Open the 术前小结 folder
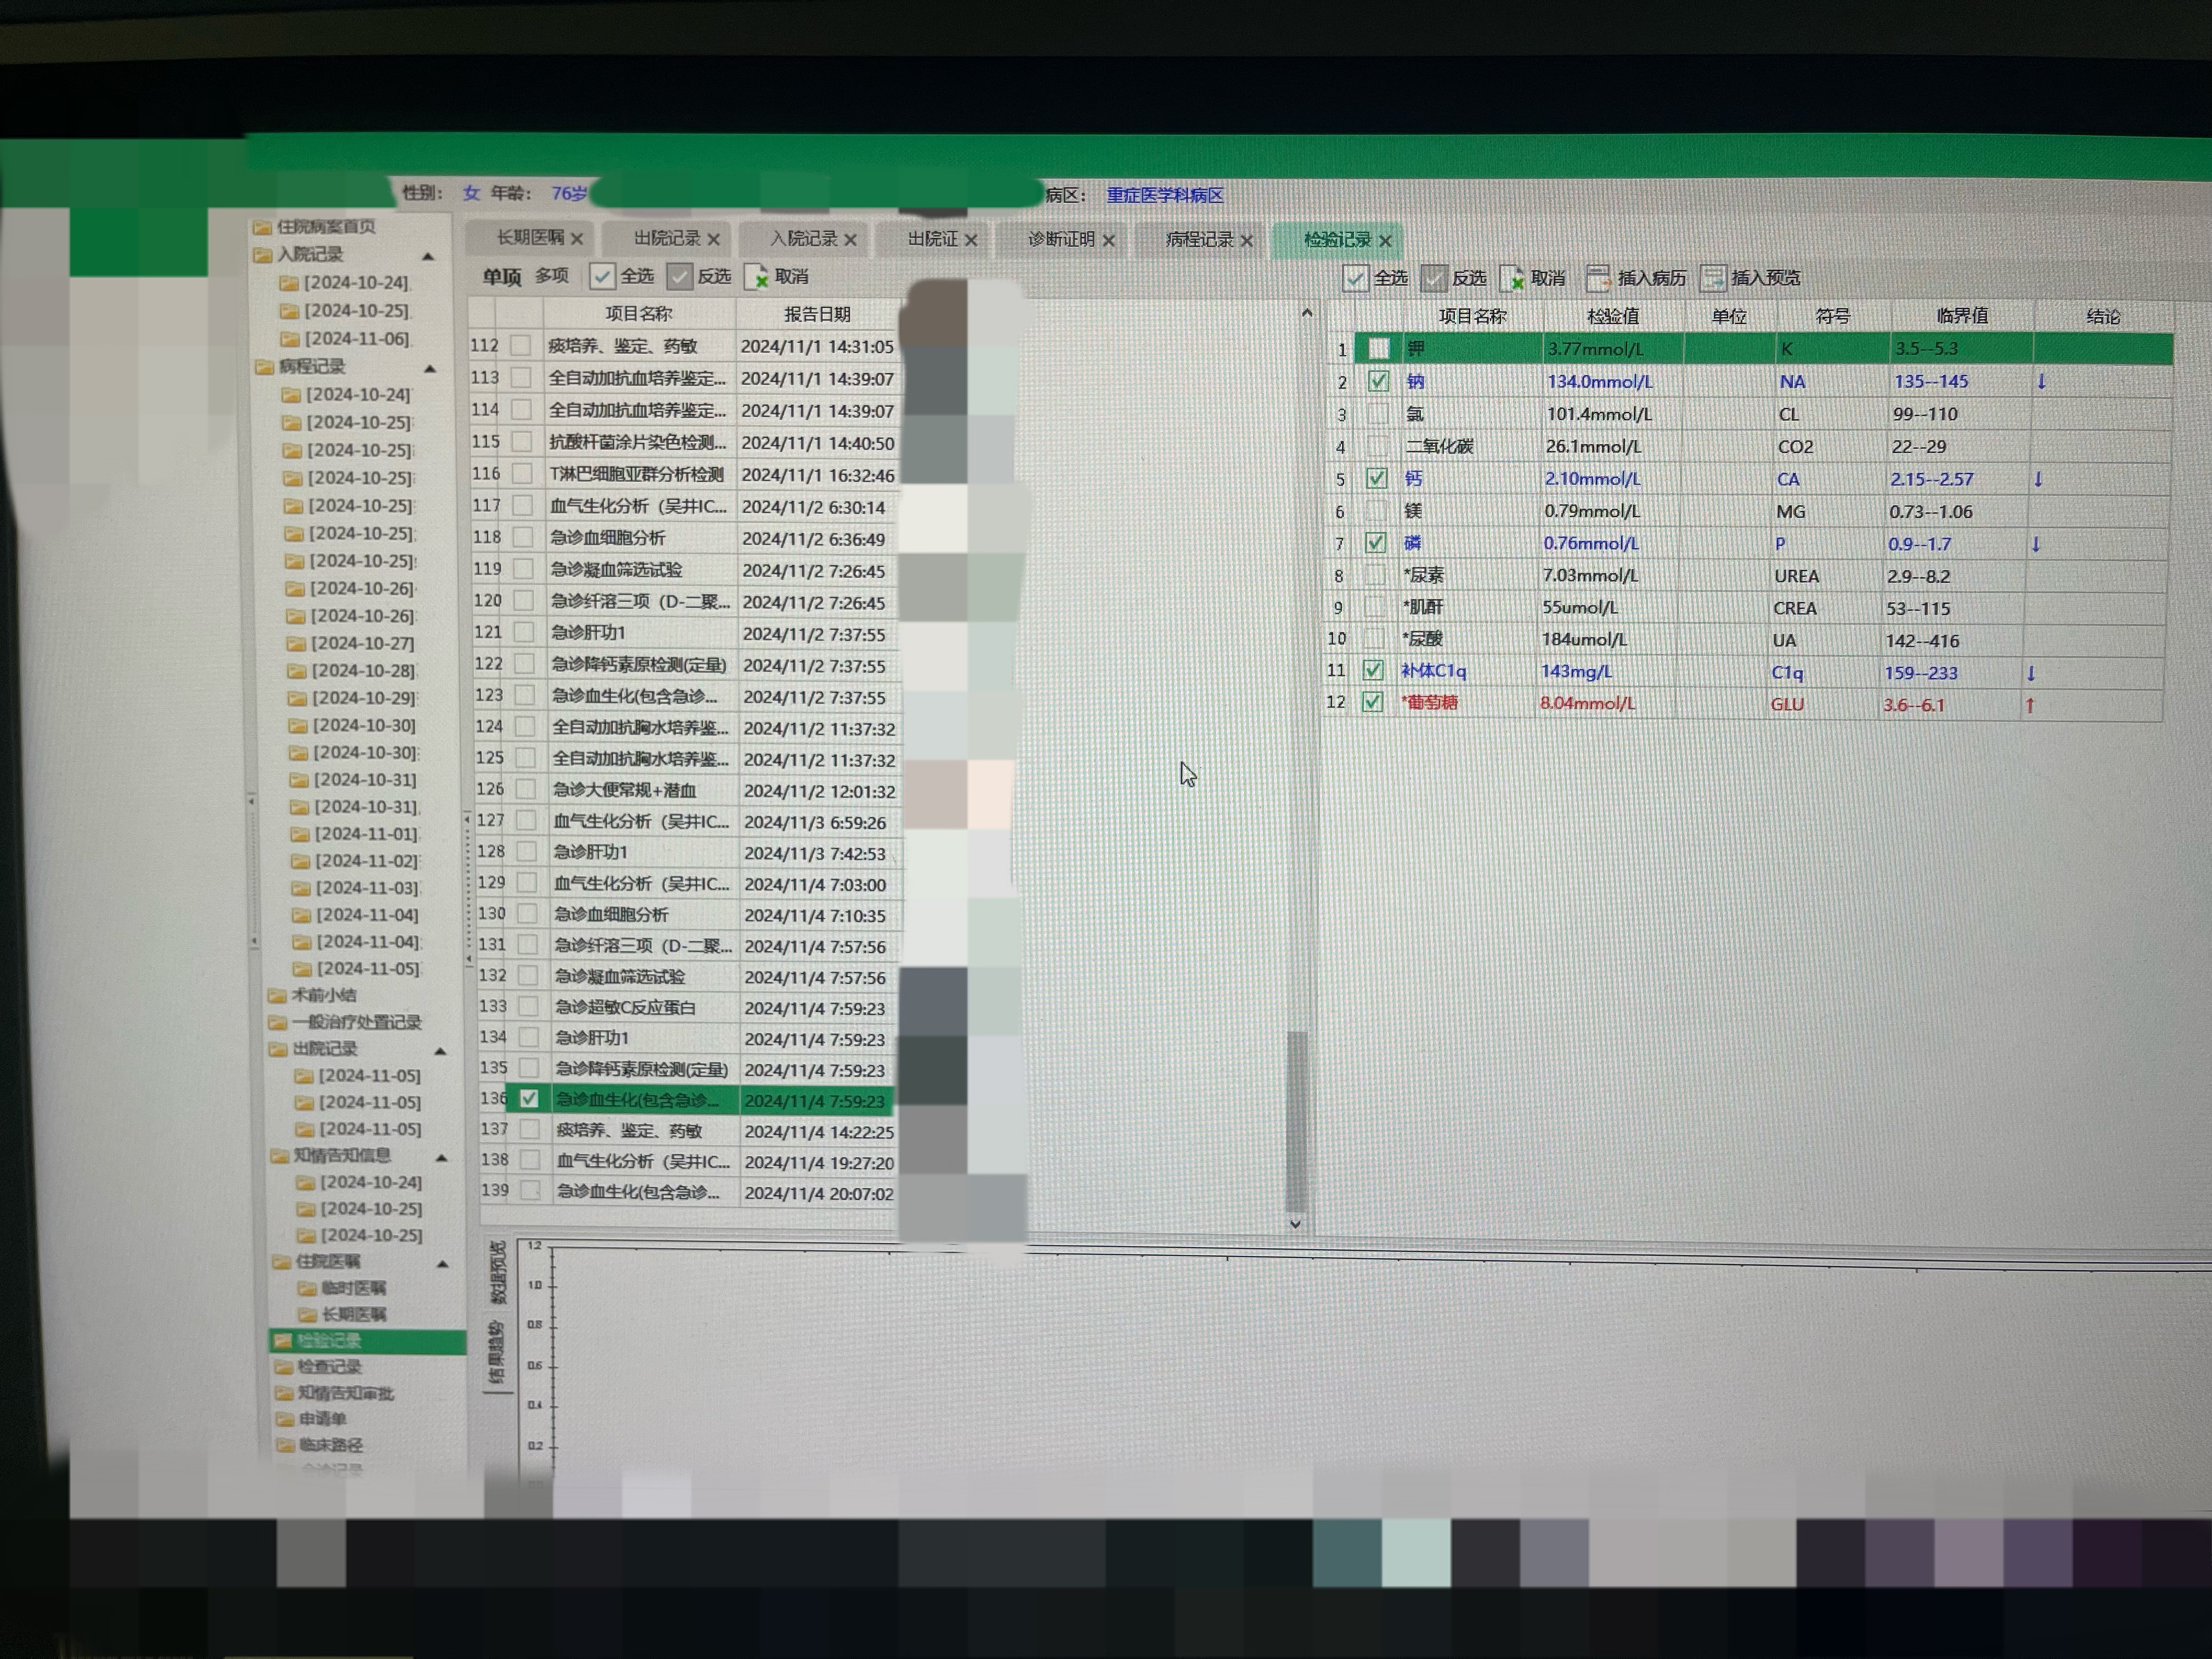The width and height of the screenshot is (2212, 1659). click(x=312, y=995)
